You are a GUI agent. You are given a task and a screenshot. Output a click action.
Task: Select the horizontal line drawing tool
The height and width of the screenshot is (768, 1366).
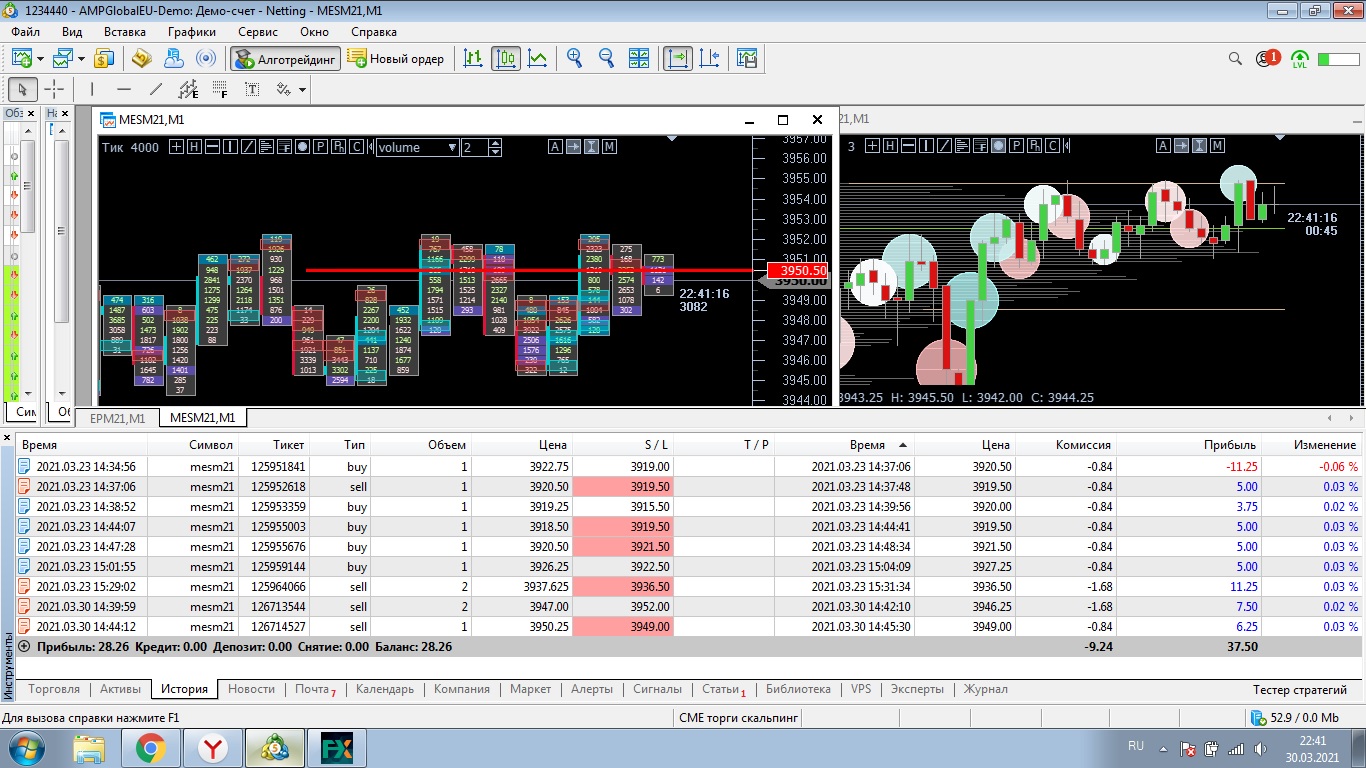[124, 89]
